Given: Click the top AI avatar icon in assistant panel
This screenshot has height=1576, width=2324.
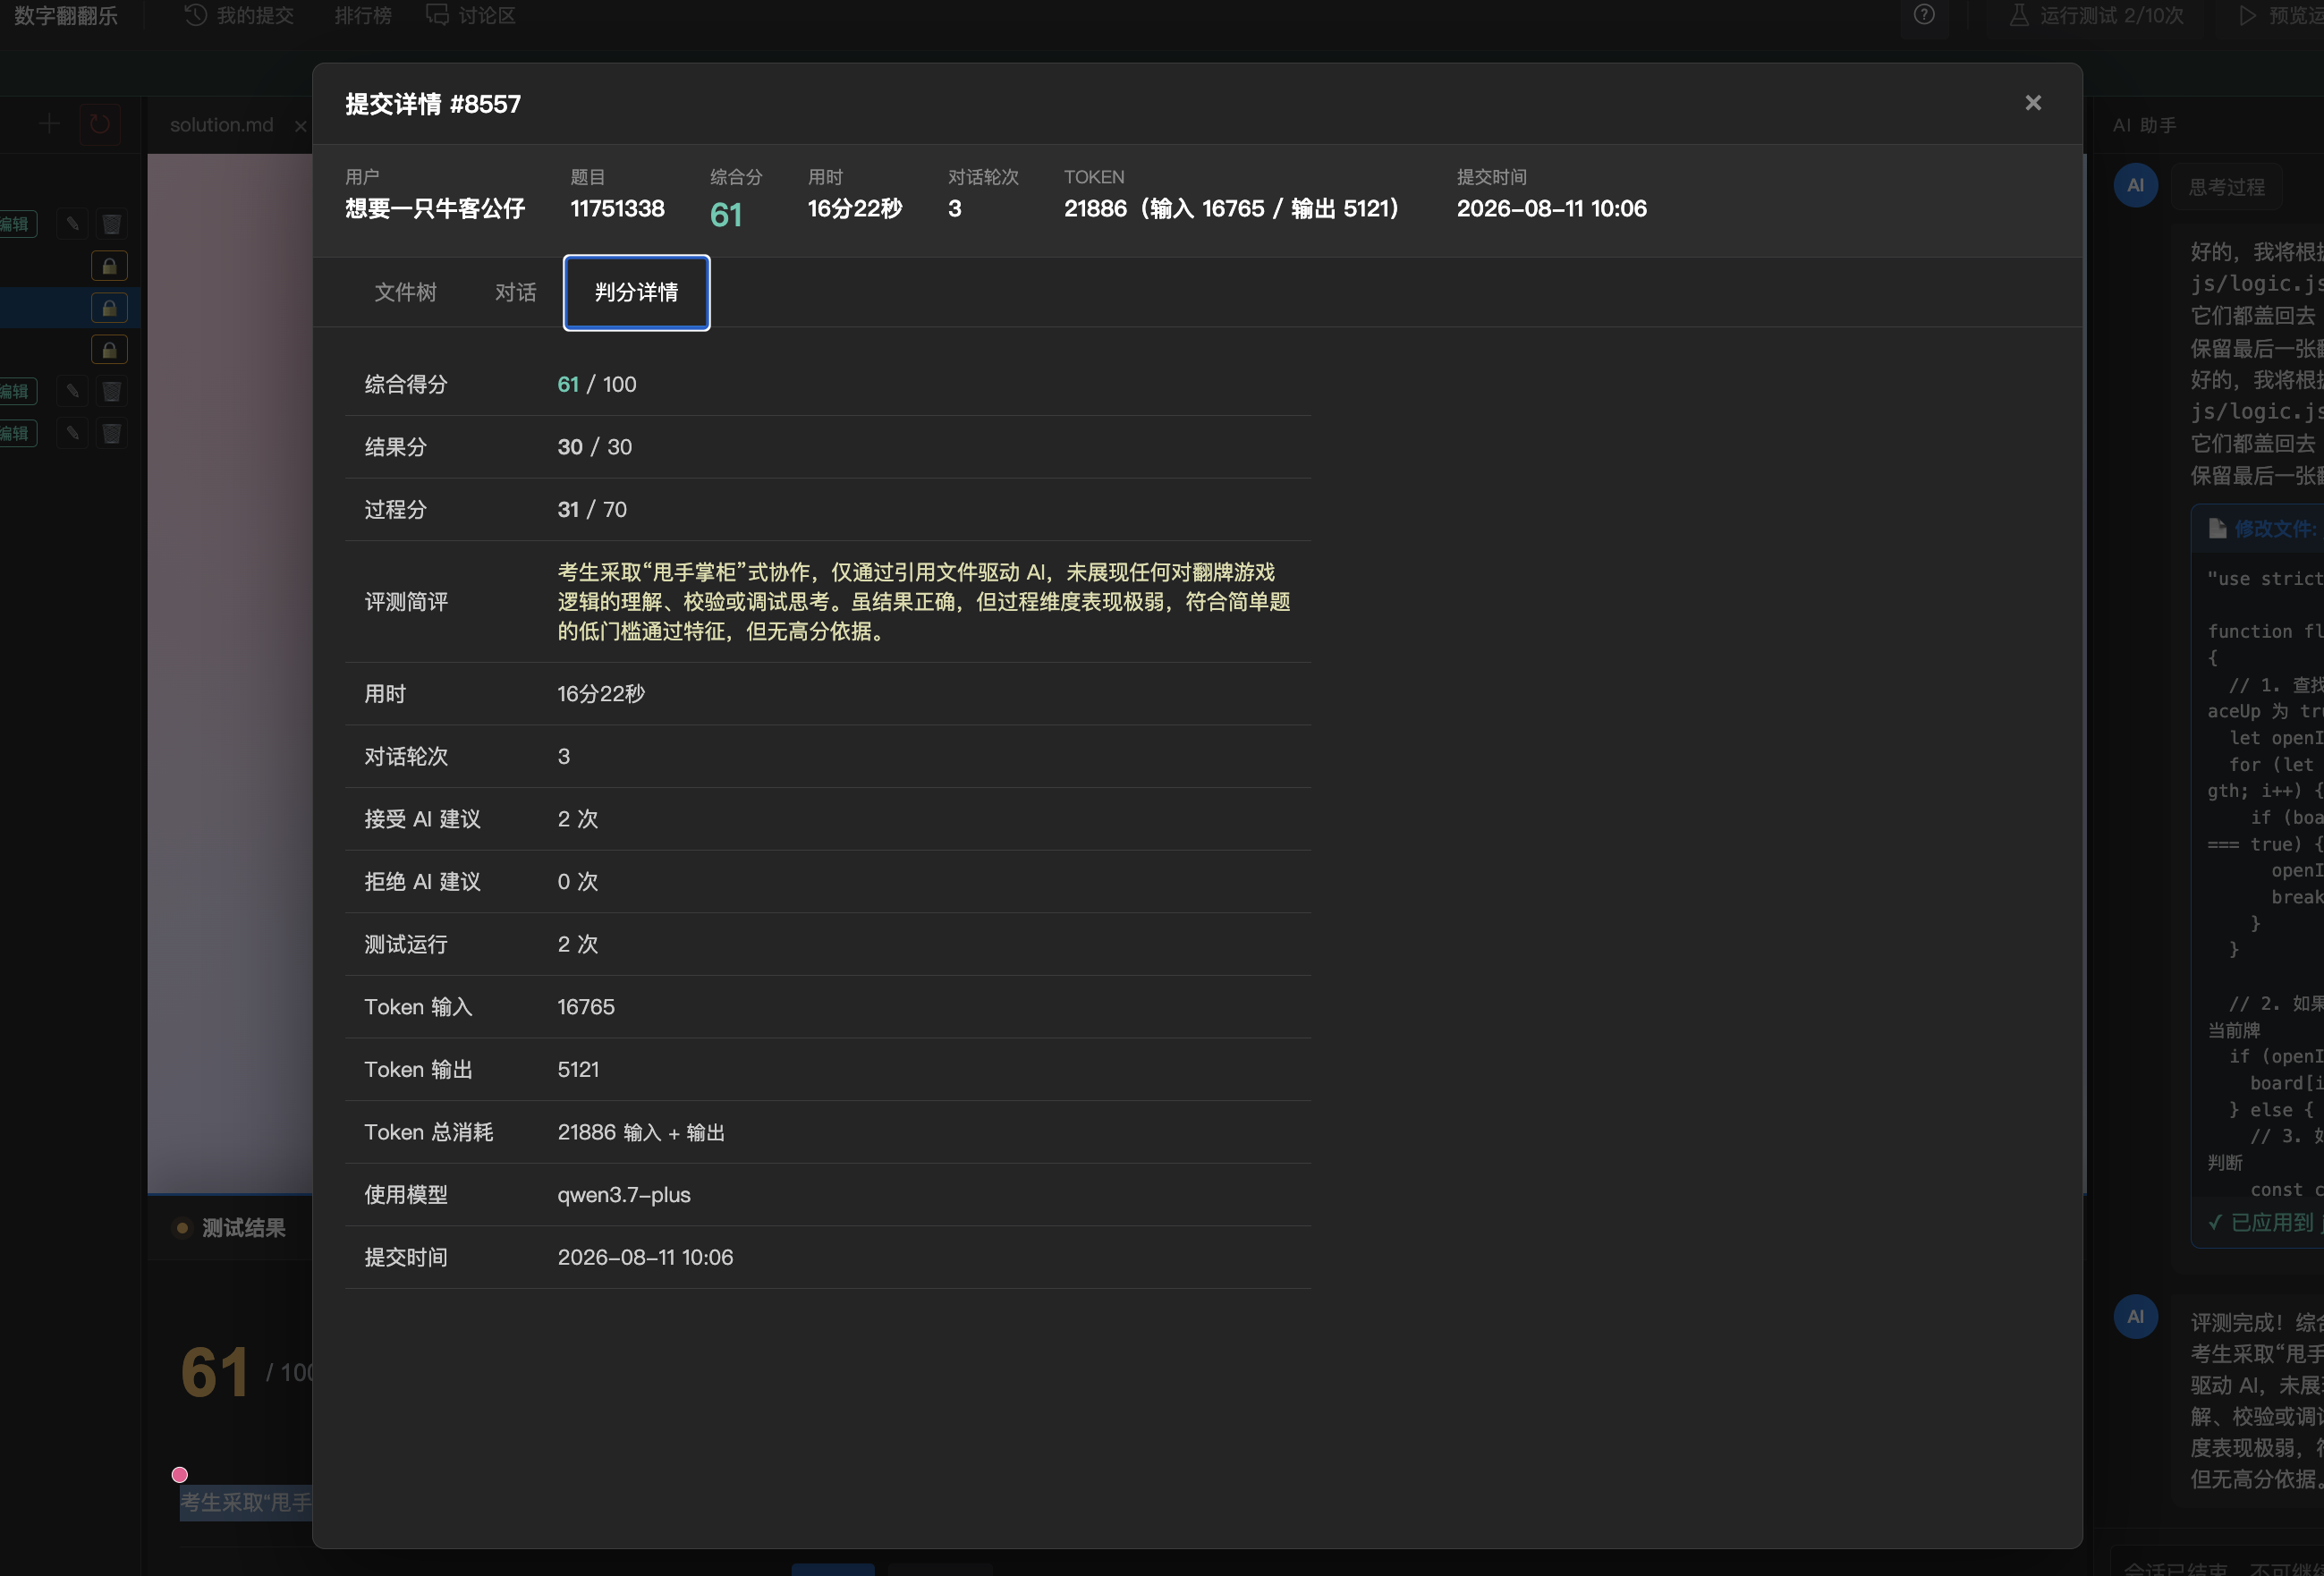Looking at the screenshot, I should click(x=2135, y=185).
